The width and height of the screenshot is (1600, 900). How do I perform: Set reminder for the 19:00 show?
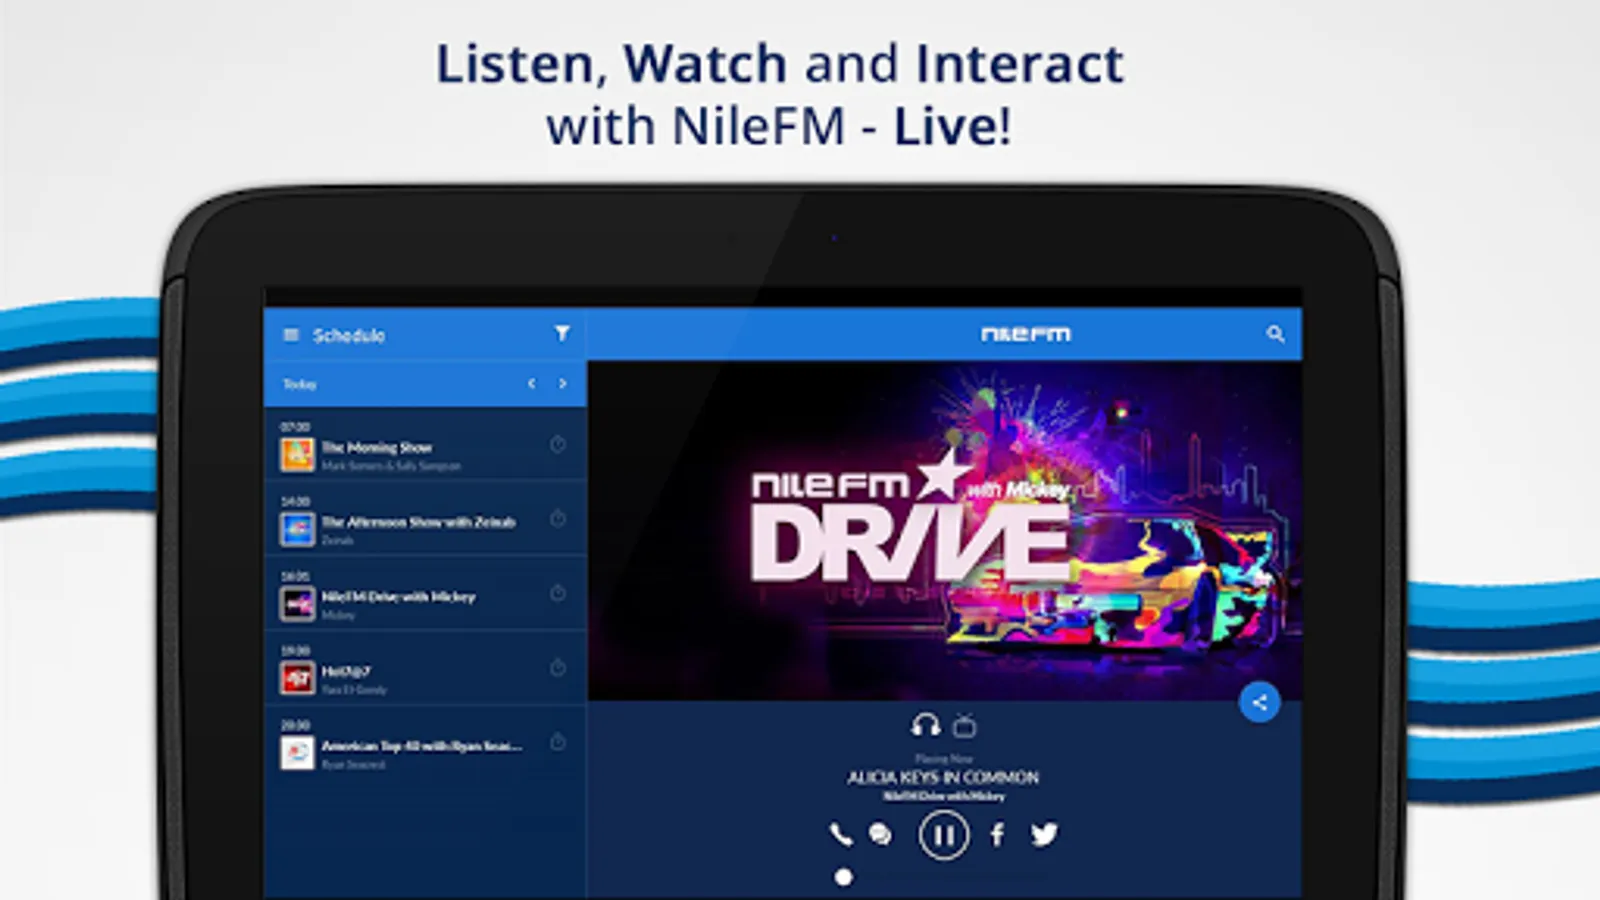tap(558, 667)
